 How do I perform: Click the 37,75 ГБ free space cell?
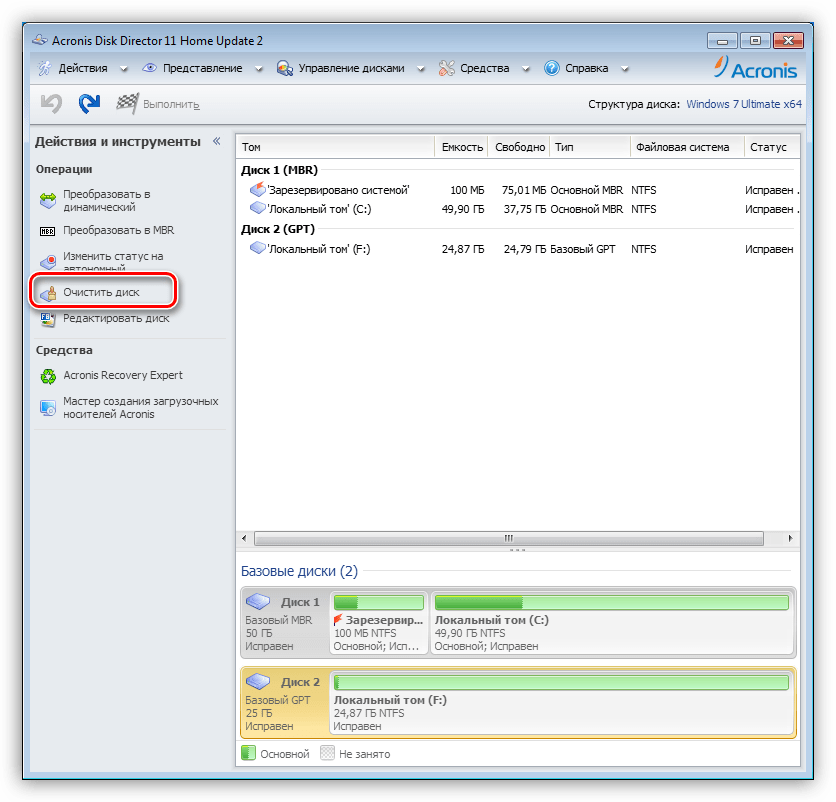(x=525, y=208)
